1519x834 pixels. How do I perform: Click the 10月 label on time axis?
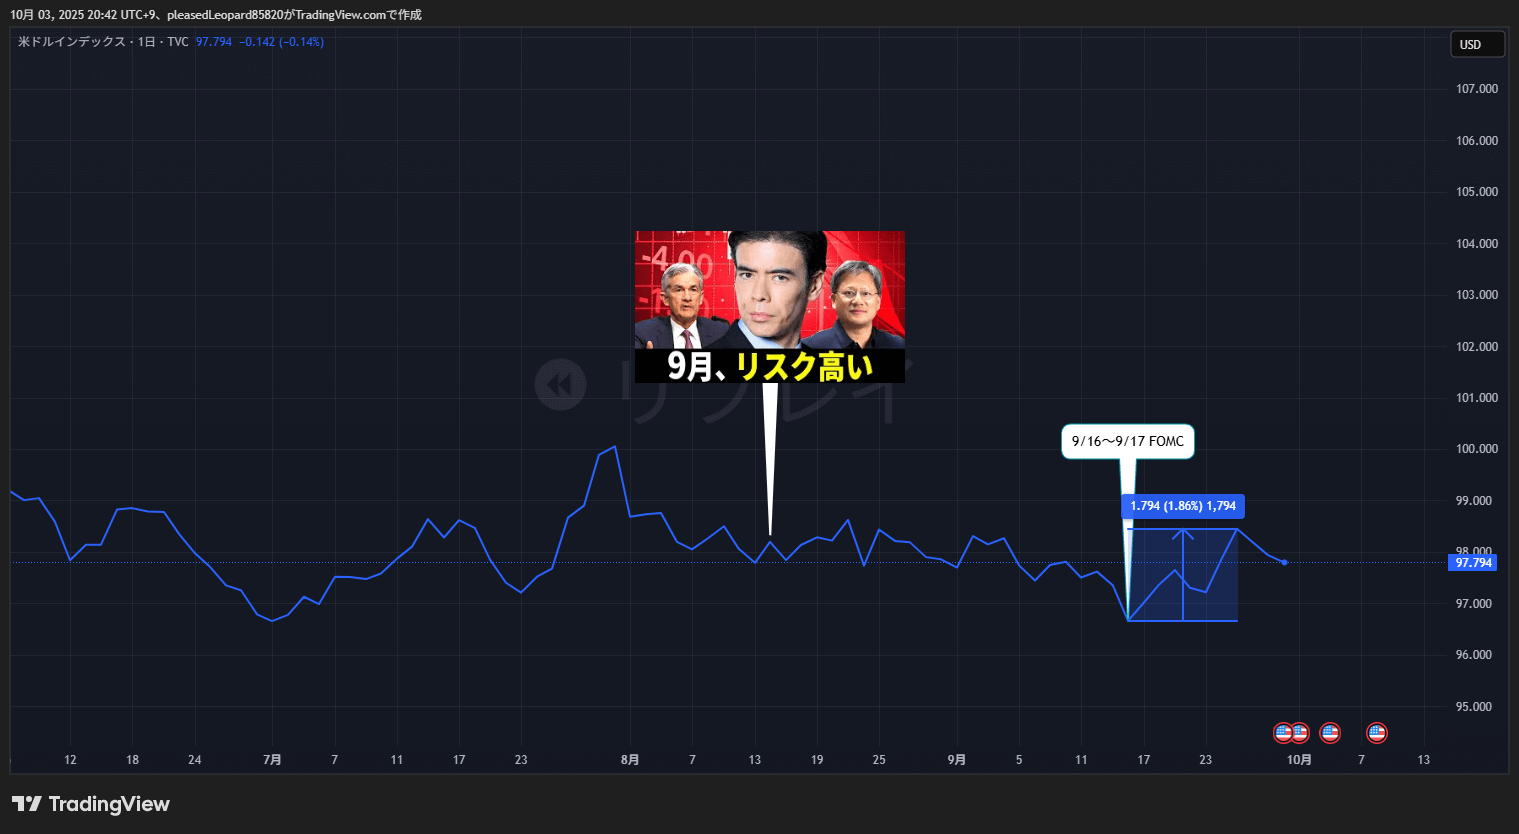coord(1298,760)
